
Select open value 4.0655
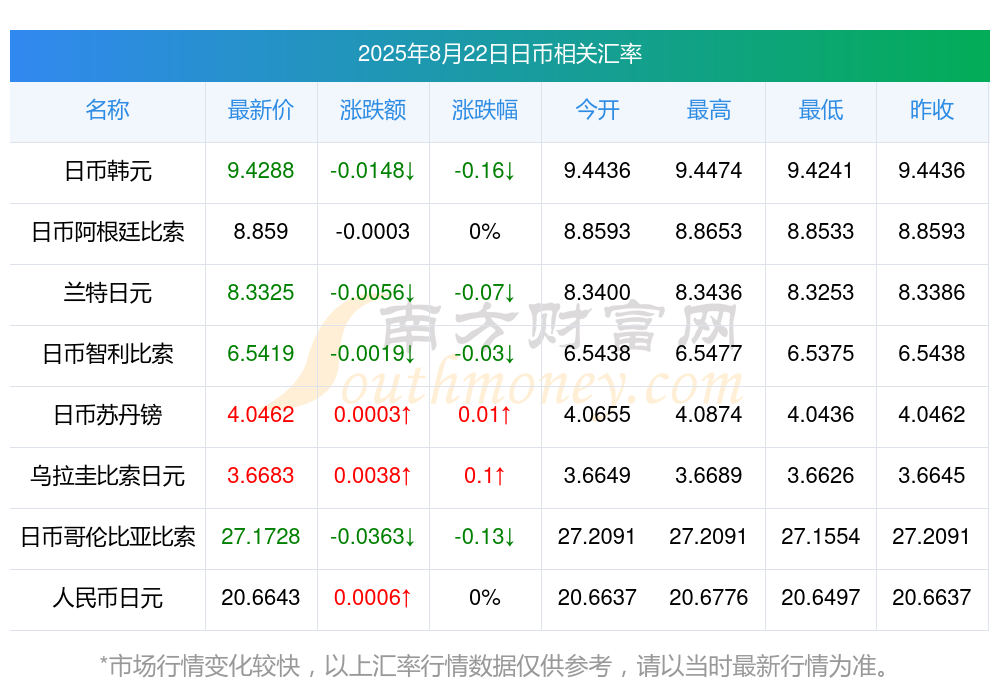[x=597, y=414]
